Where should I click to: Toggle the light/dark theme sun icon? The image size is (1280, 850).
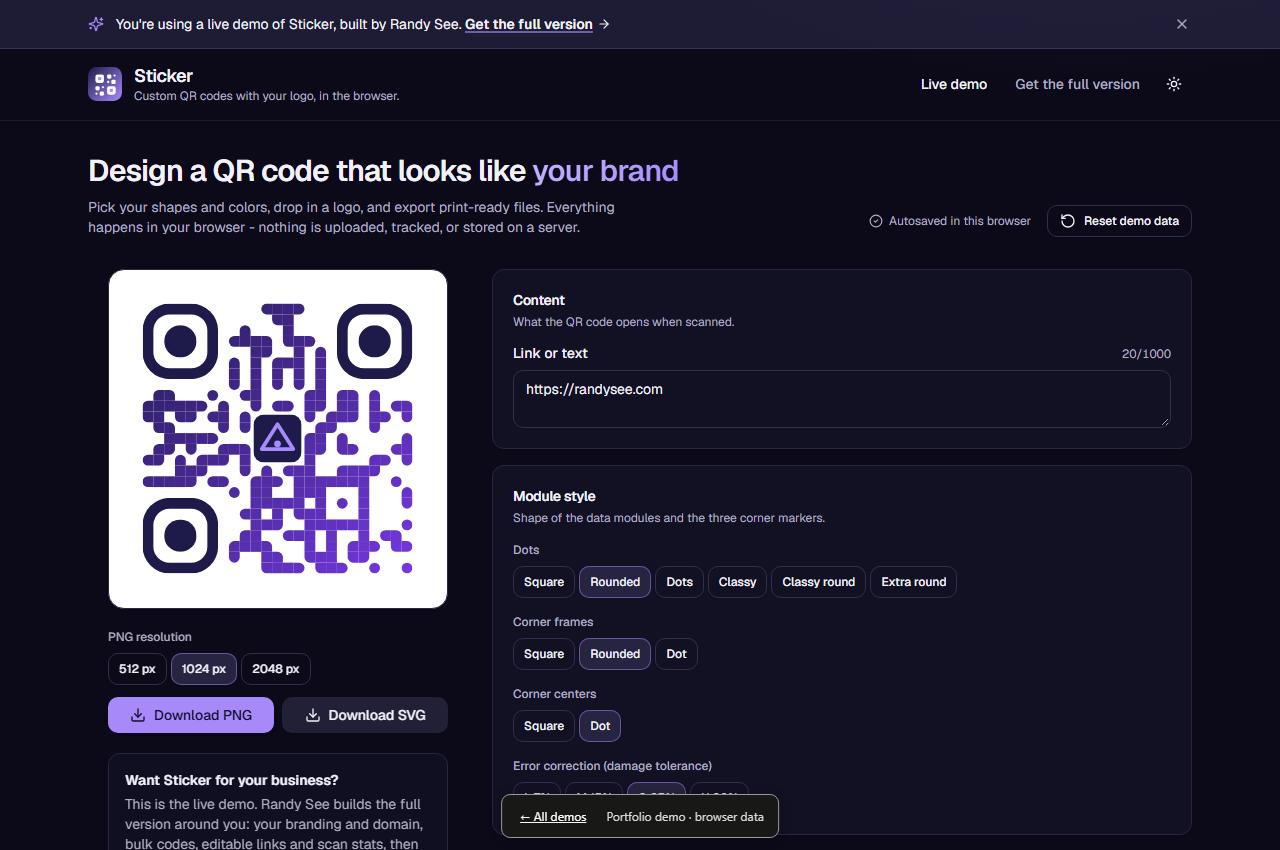pos(1174,84)
